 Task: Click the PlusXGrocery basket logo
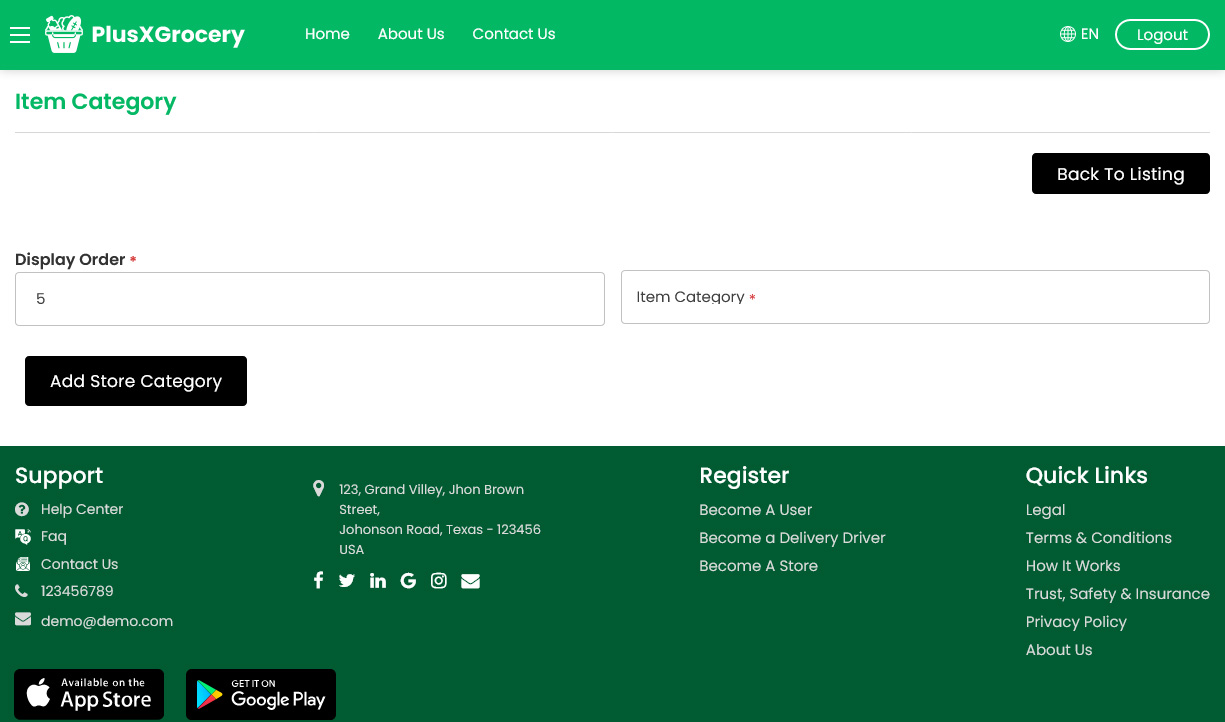pyautogui.click(x=64, y=34)
